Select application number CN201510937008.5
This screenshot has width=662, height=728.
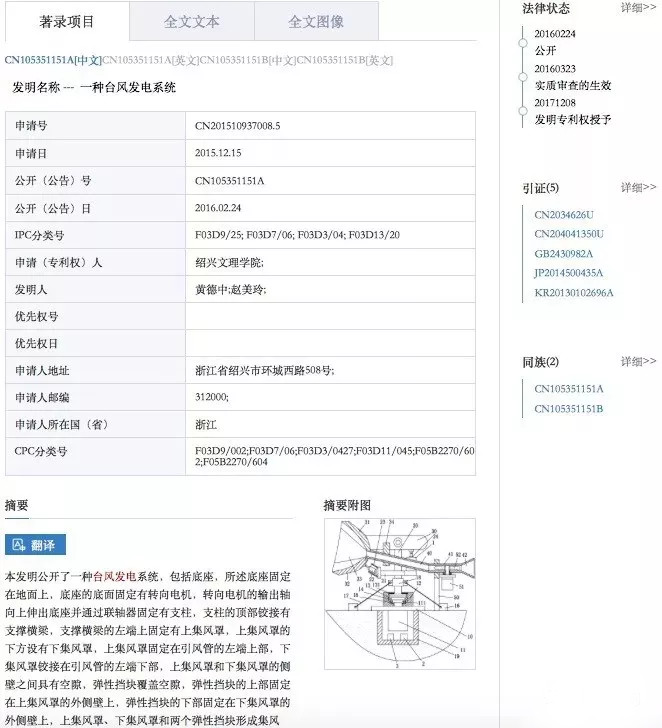click(238, 126)
